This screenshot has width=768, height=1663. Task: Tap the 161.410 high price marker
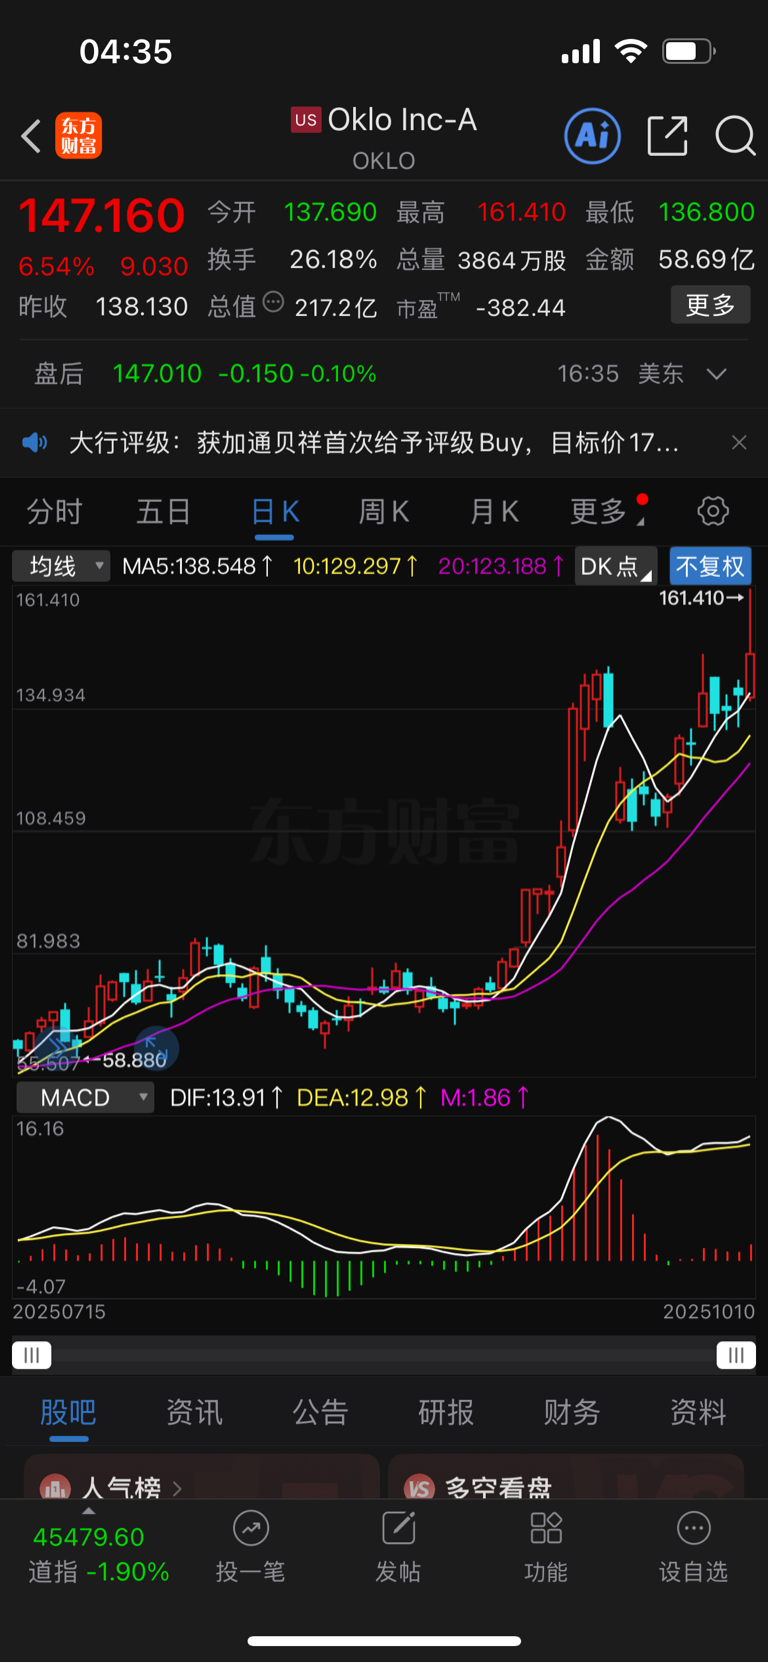coord(701,598)
